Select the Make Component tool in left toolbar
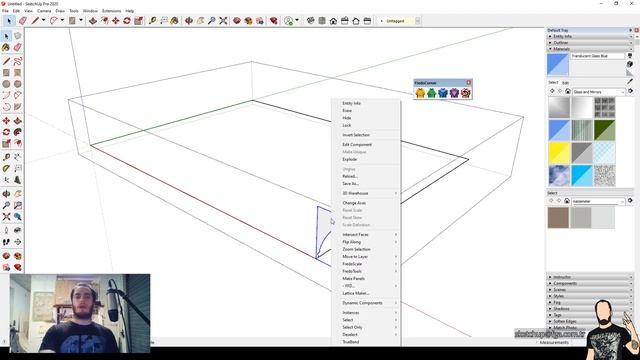This screenshot has height=360, width=640. pyautogui.click(x=18, y=36)
